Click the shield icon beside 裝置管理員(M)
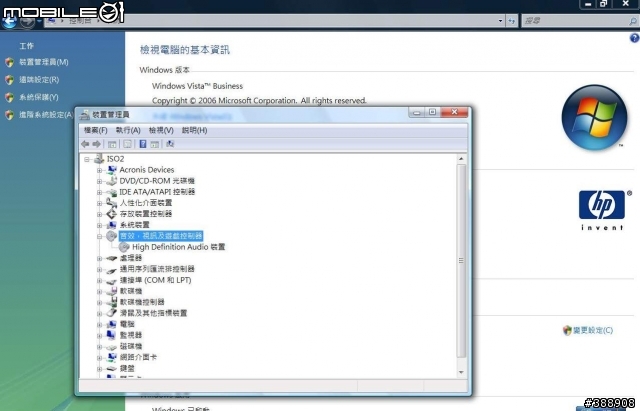 coord(9,62)
